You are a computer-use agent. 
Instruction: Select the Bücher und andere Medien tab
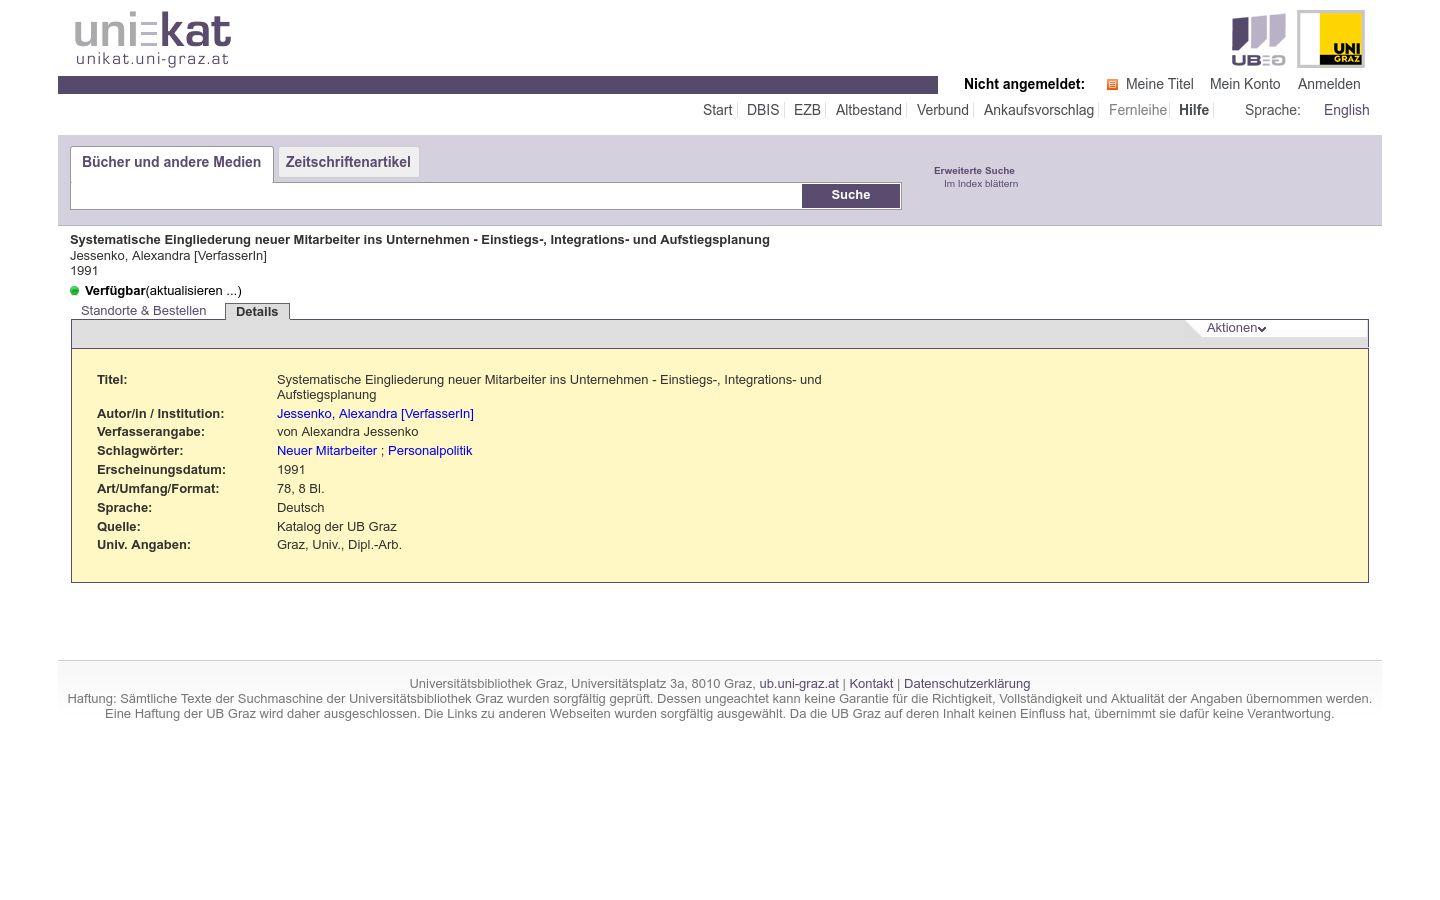[172, 163]
